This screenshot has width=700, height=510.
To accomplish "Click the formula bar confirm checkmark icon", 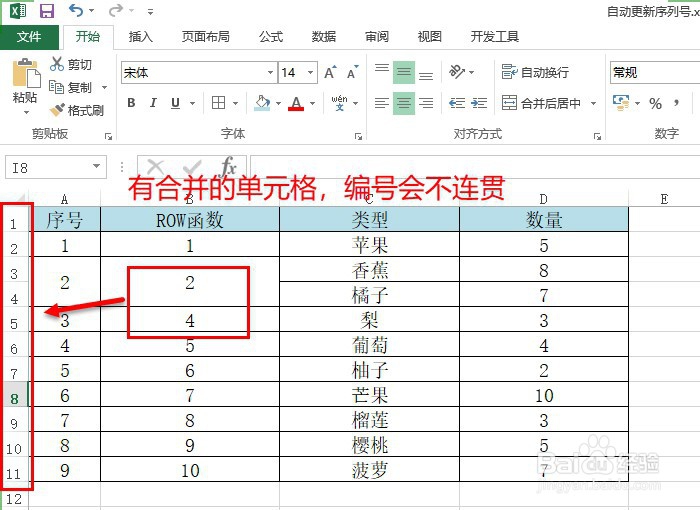I will pos(192,167).
